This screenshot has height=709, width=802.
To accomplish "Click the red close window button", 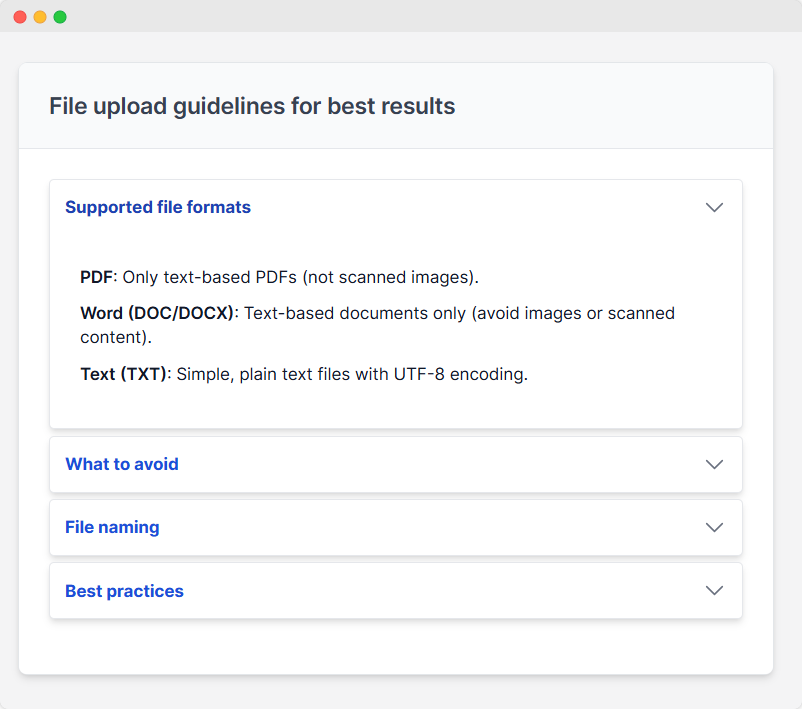I will click(x=20, y=17).
